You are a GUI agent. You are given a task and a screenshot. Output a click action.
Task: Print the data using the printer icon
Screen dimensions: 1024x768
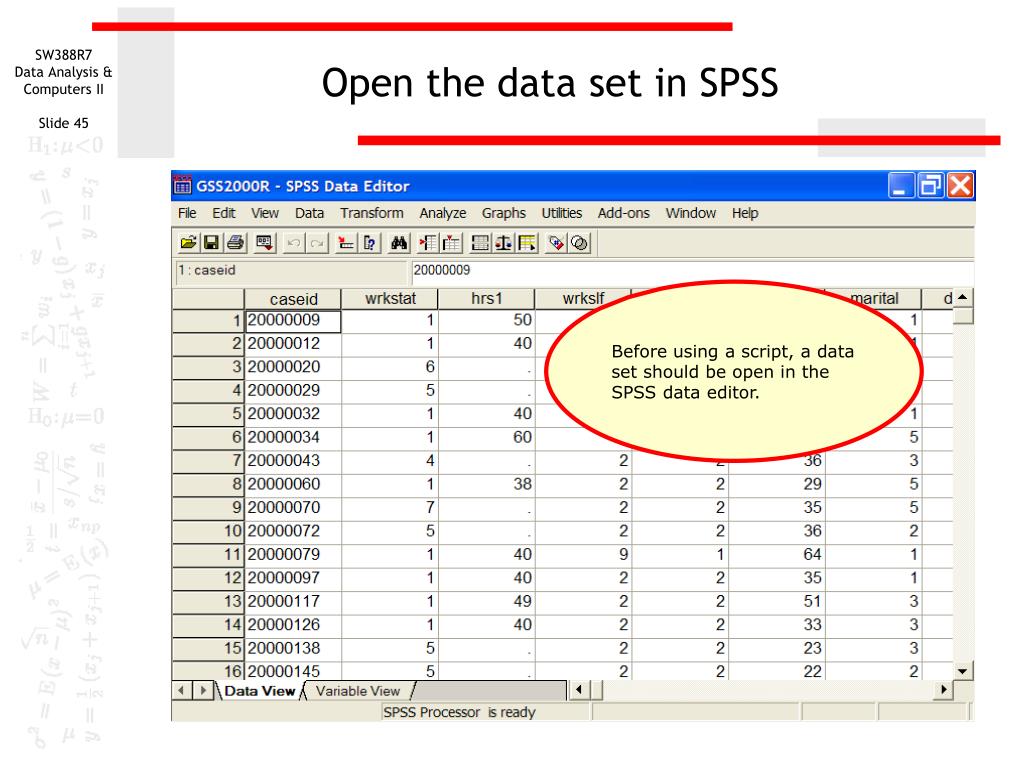pos(235,243)
